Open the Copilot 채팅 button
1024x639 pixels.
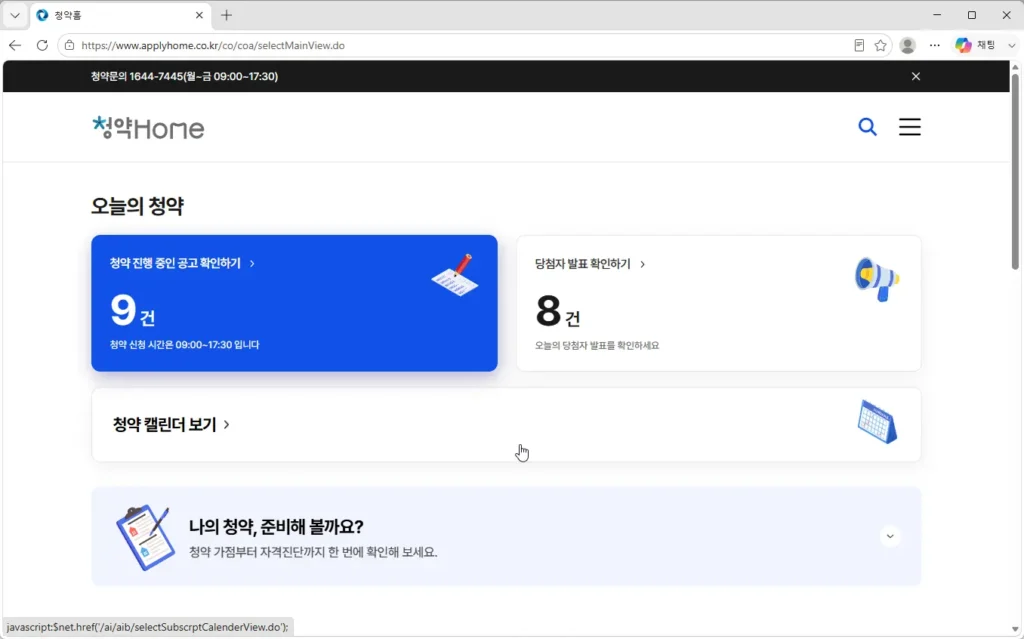pyautogui.click(x=975, y=45)
